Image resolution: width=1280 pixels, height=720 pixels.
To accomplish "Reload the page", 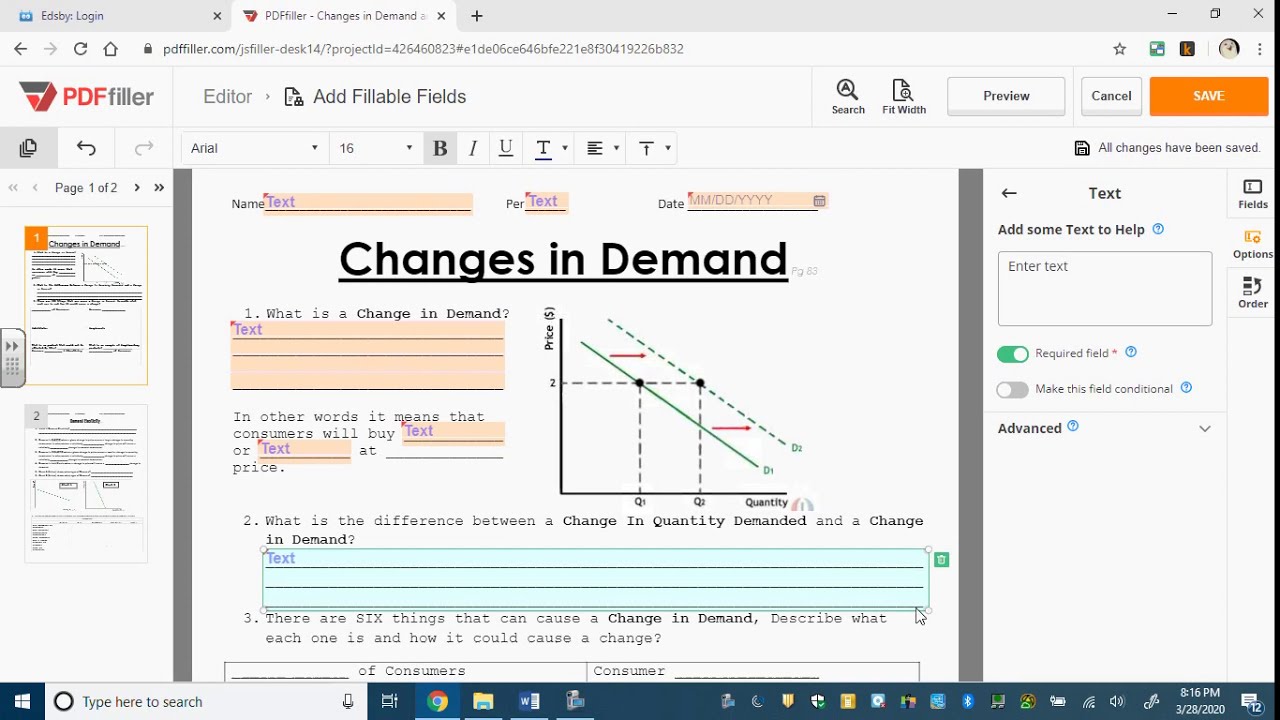I will pyautogui.click(x=80, y=49).
